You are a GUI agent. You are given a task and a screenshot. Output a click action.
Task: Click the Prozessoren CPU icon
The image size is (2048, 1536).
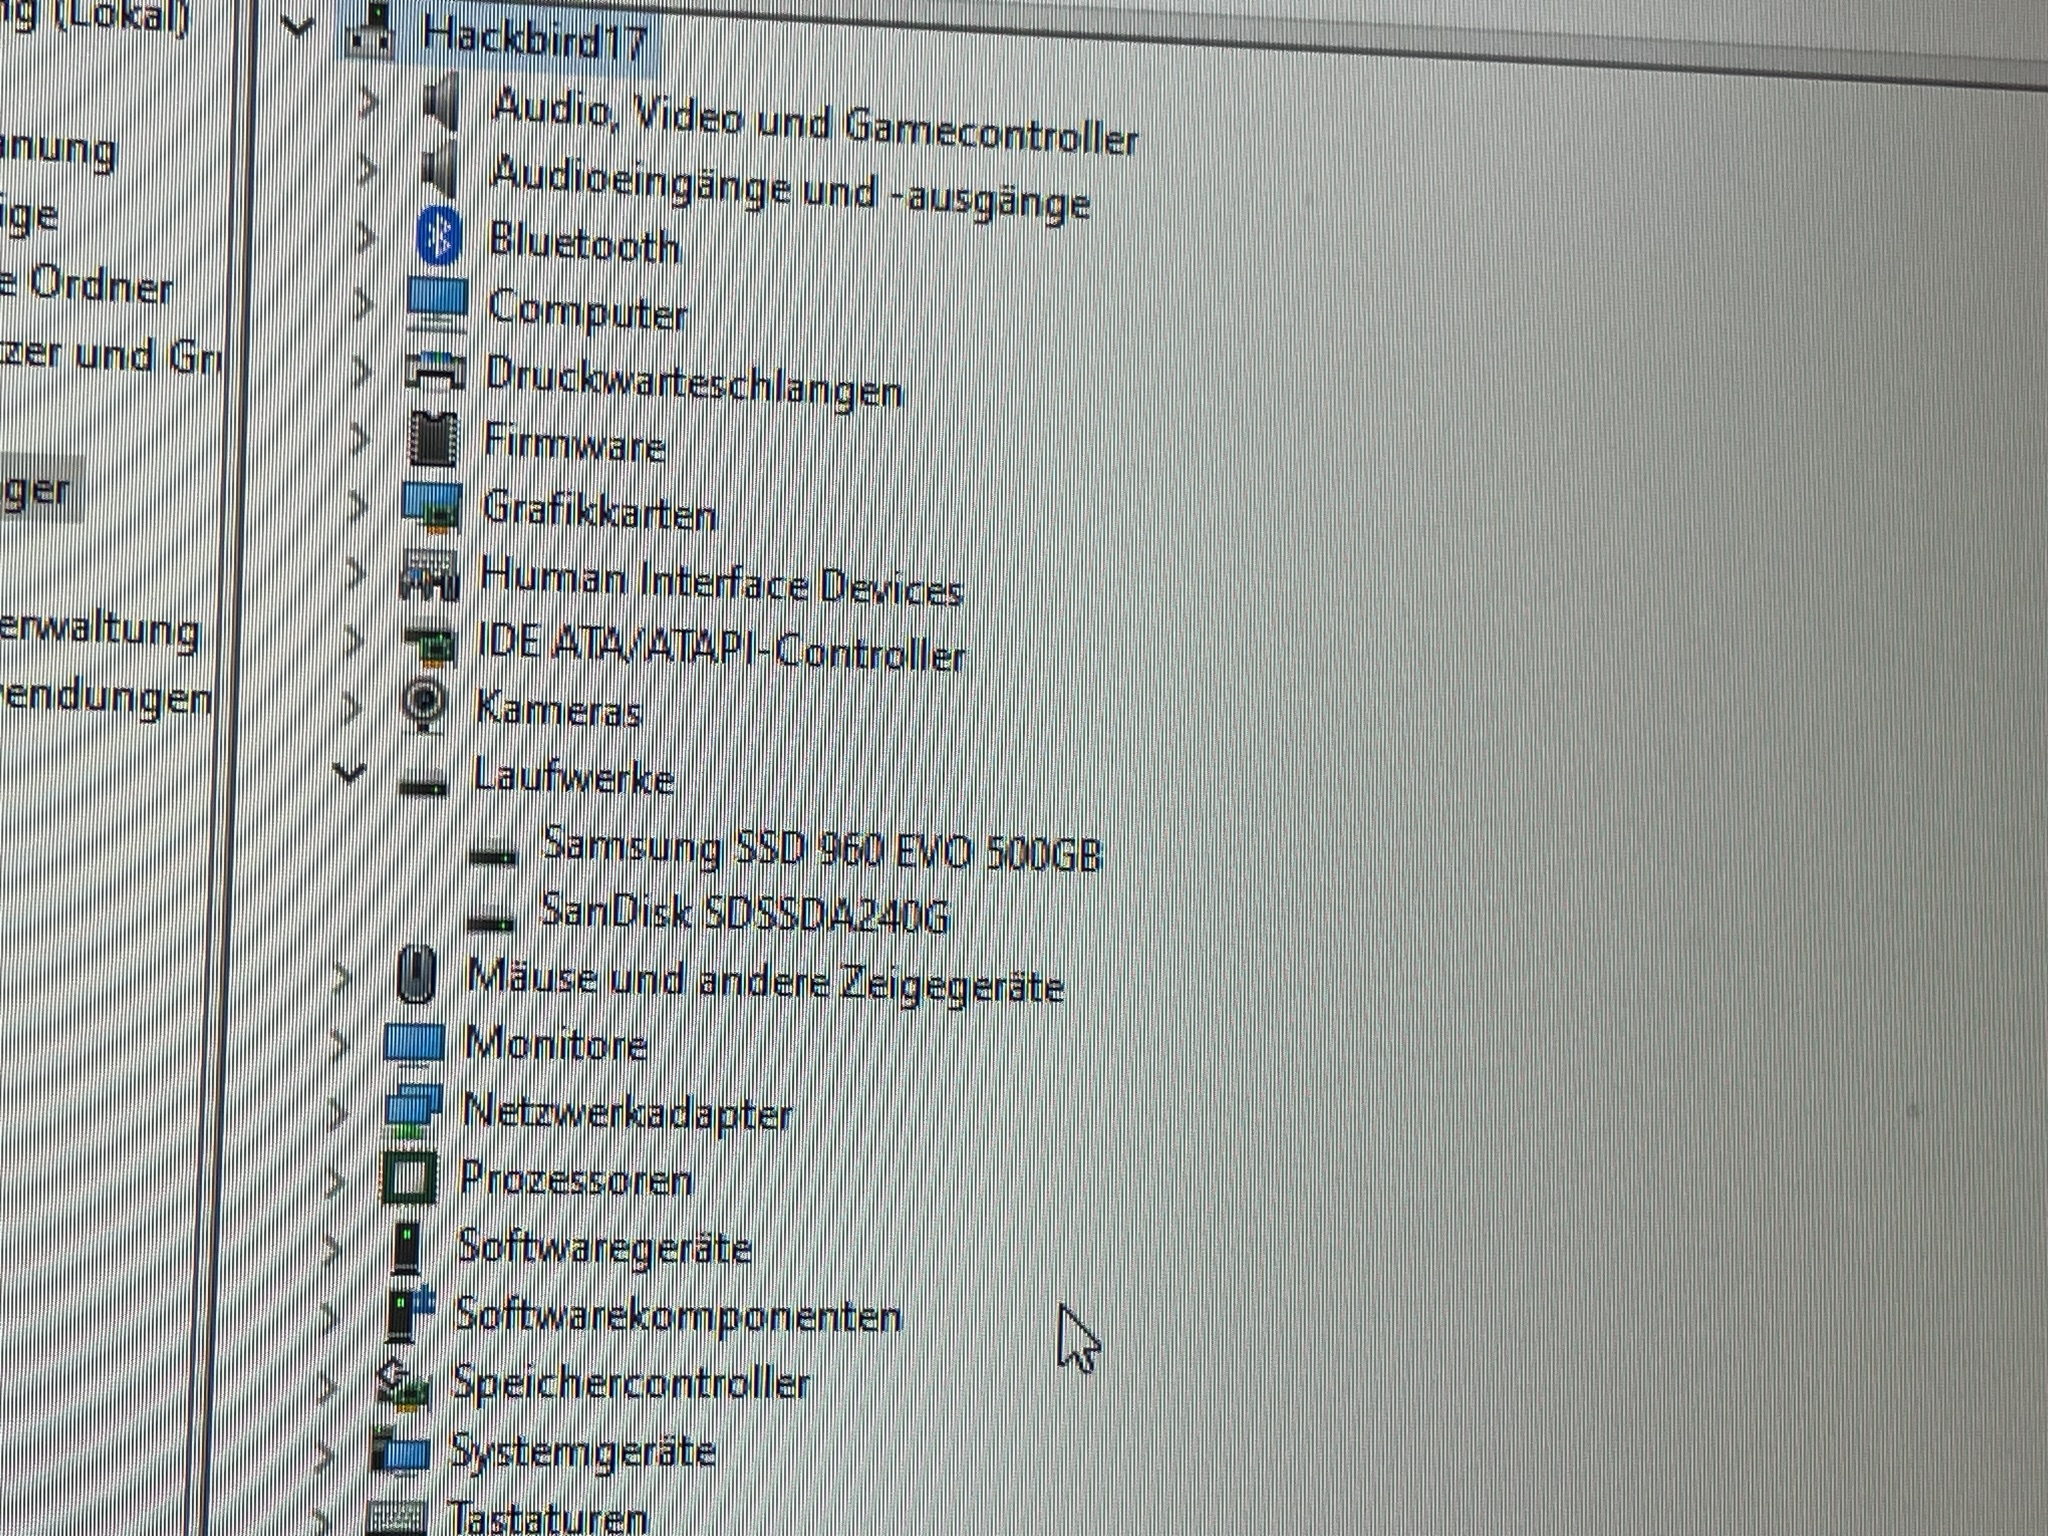(409, 1178)
